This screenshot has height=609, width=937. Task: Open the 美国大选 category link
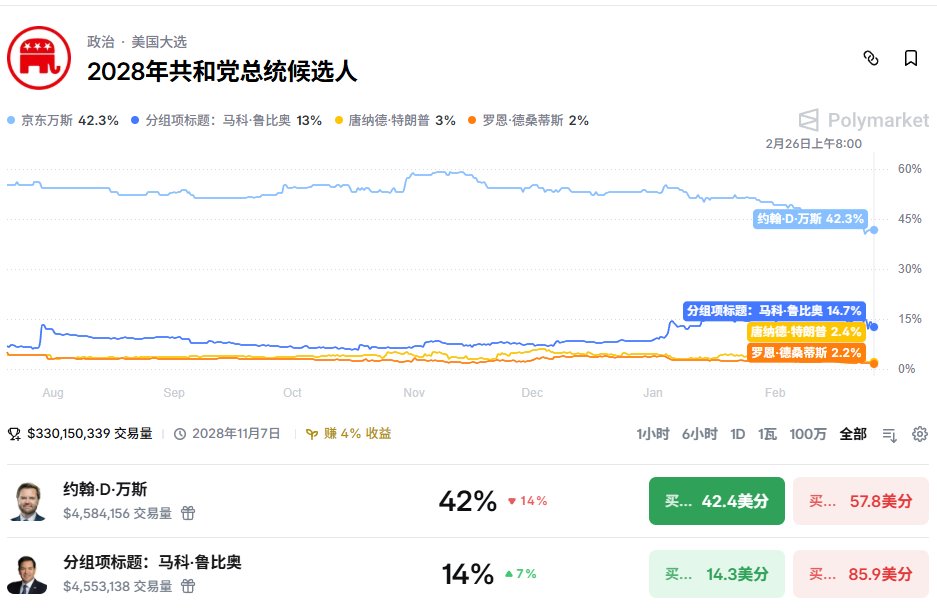159,42
